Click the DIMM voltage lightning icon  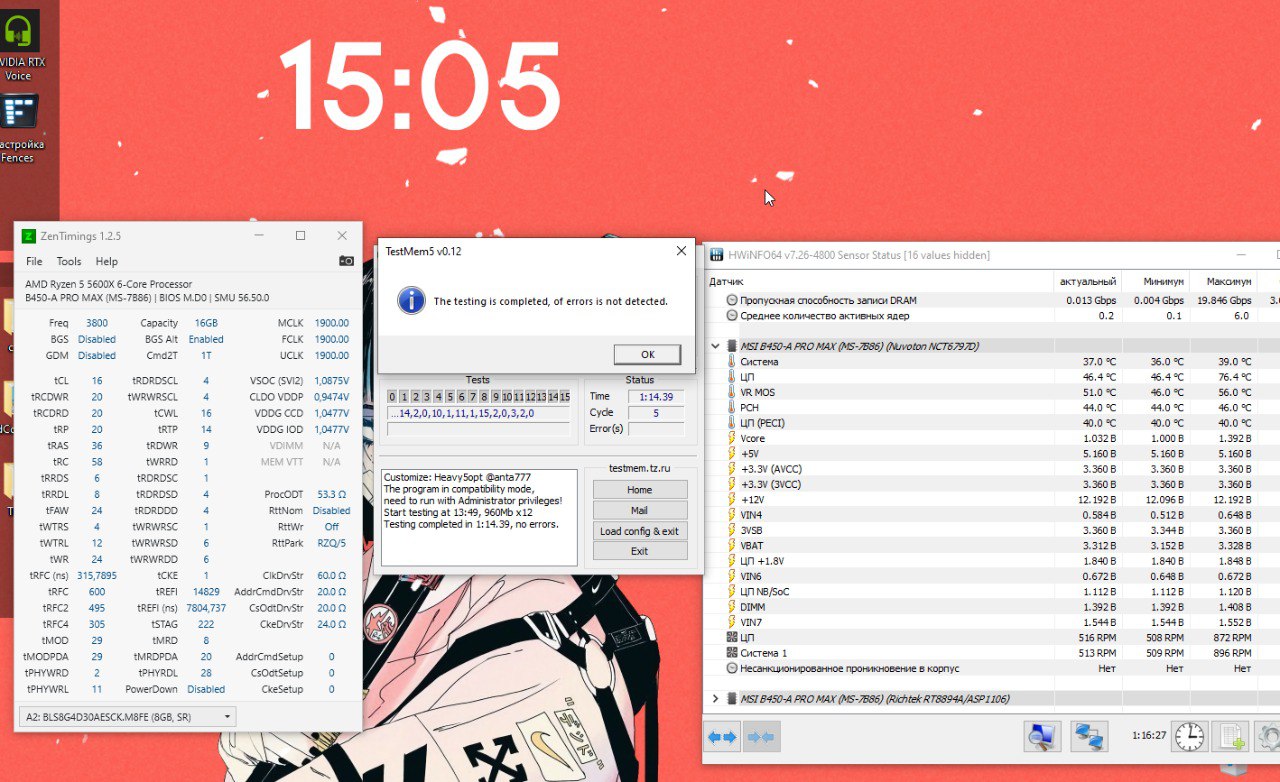pyautogui.click(x=732, y=607)
